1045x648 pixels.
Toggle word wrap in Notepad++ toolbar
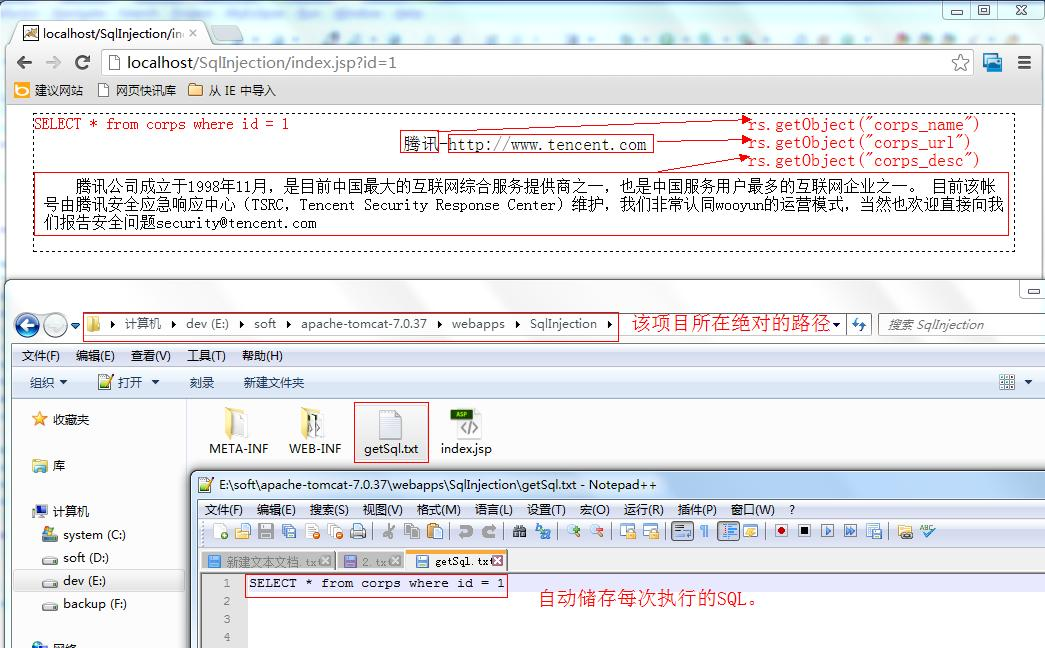(682, 531)
